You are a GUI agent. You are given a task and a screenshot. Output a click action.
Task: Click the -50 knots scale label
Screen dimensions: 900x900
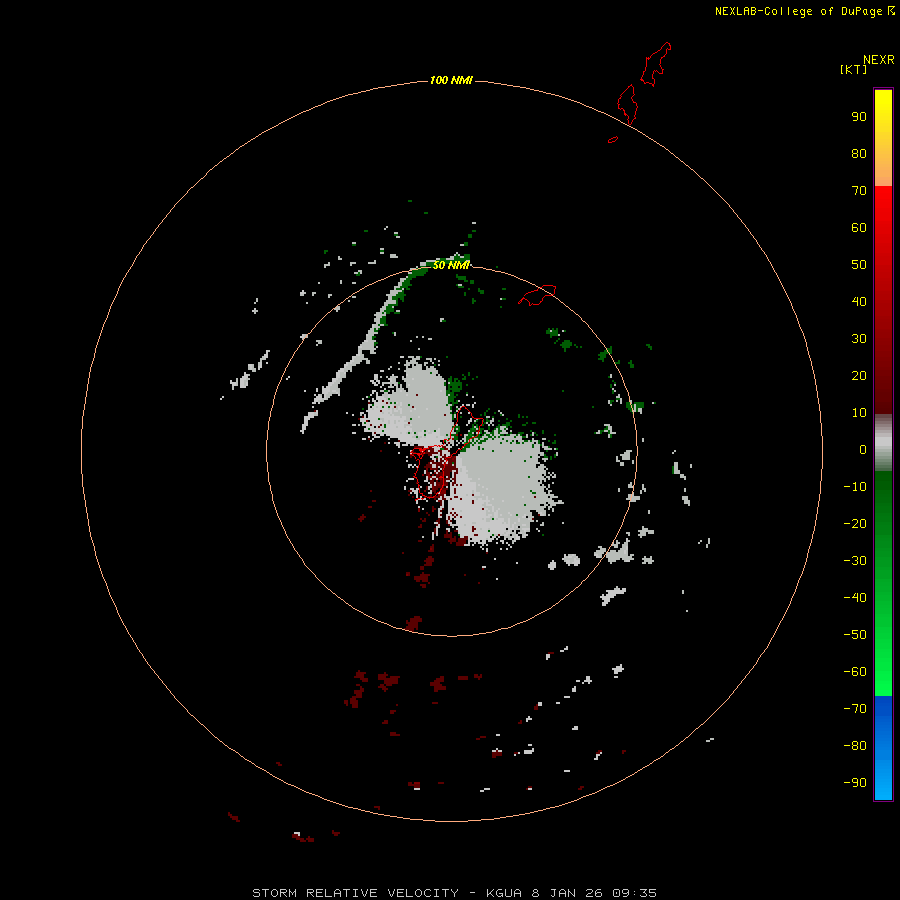click(x=855, y=635)
